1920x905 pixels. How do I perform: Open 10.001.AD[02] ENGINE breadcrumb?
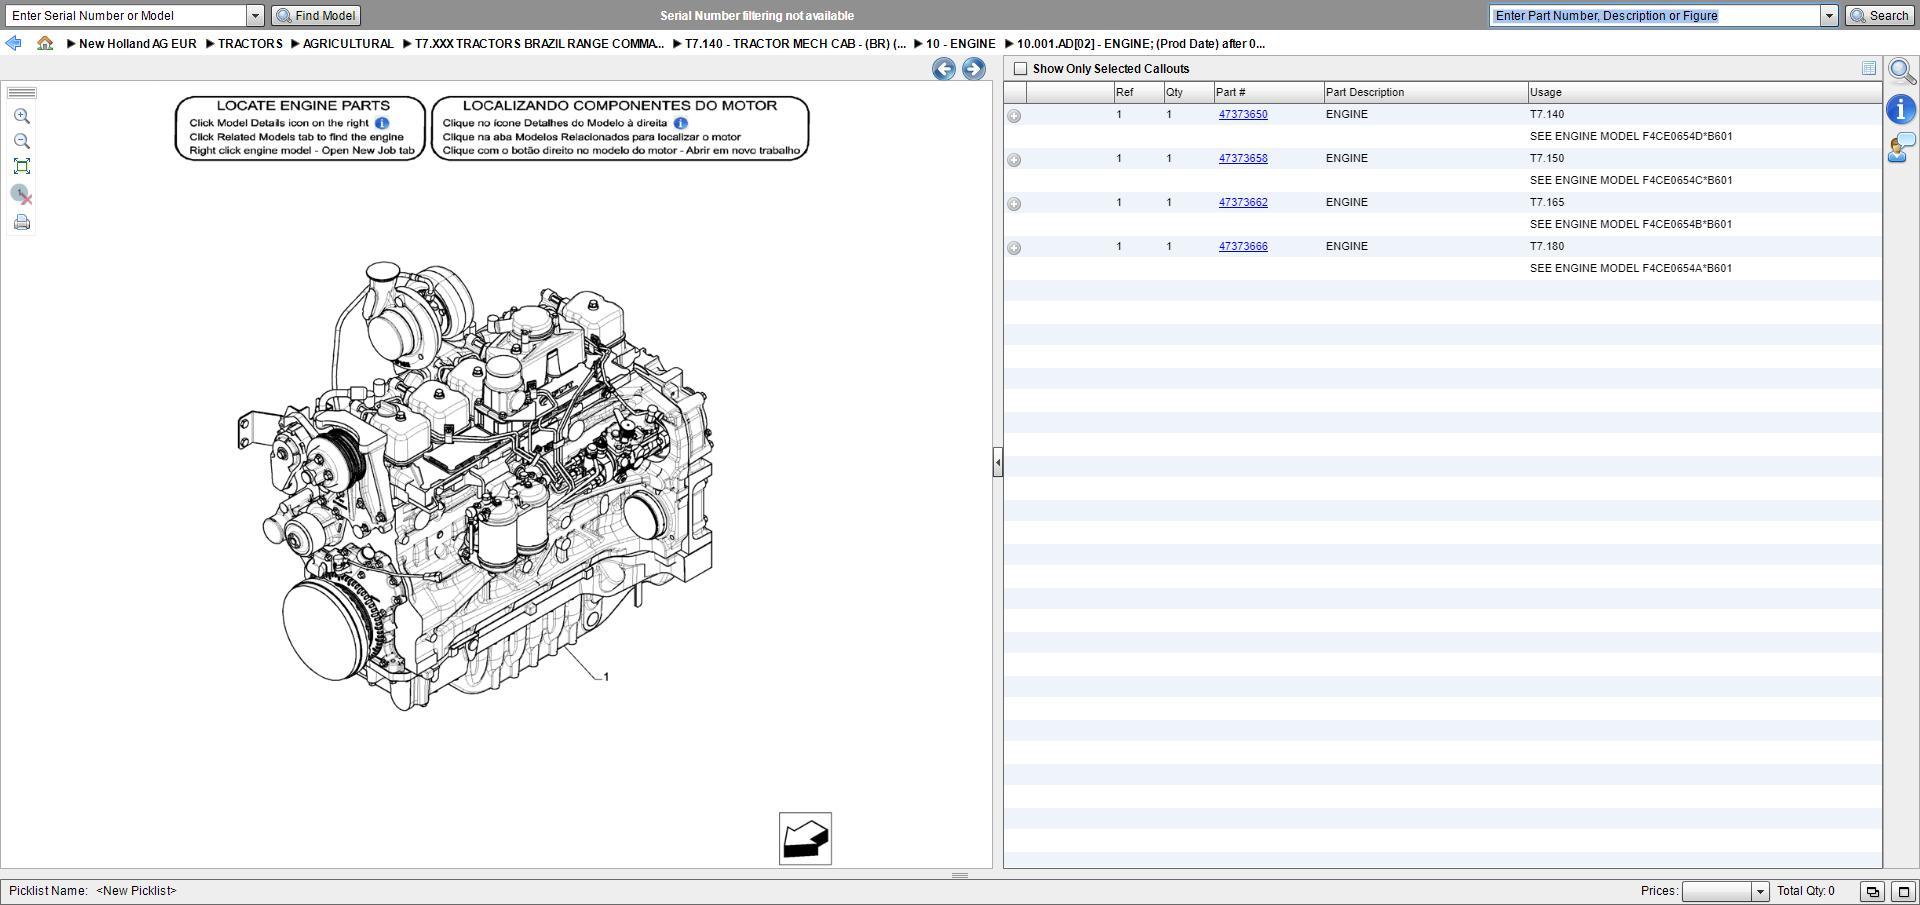pos(1141,44)
